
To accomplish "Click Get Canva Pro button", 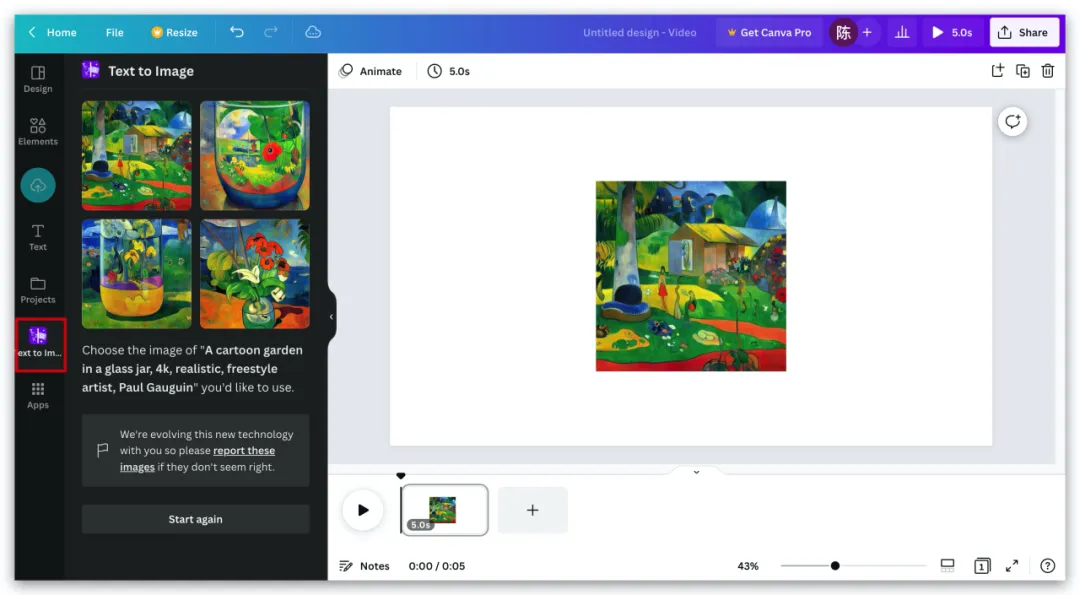I will tap(769, 32).
